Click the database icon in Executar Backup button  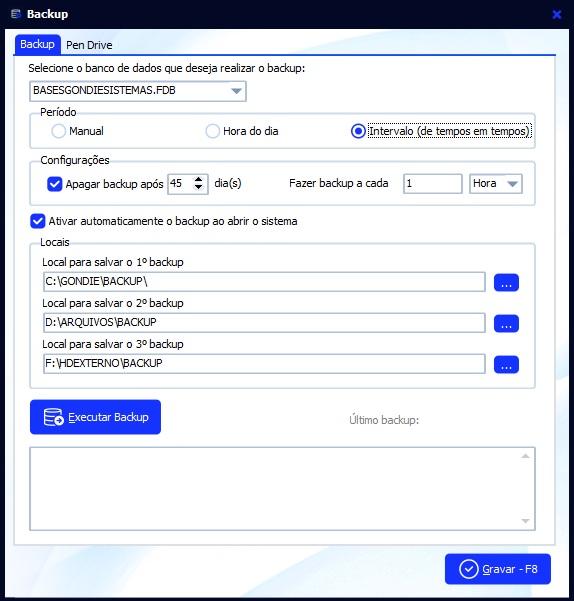tap(53, 417)
